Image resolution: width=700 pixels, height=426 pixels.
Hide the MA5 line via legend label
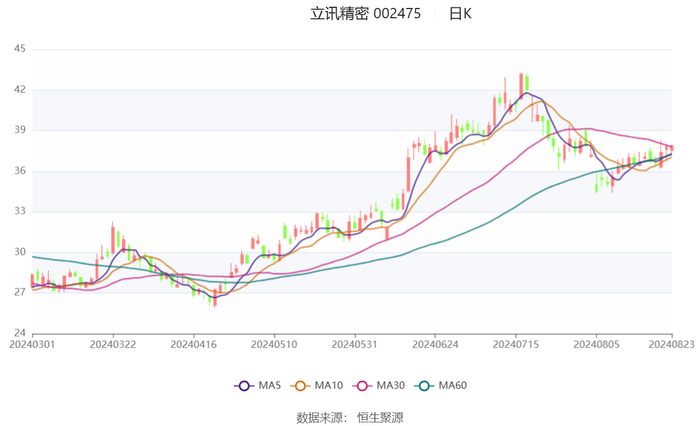[269, 385]
